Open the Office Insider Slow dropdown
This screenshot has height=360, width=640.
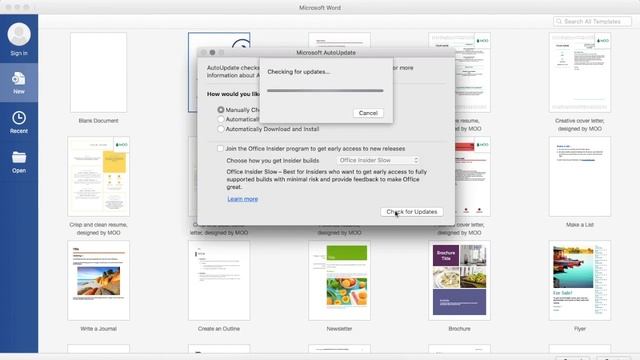click(378, 160)
